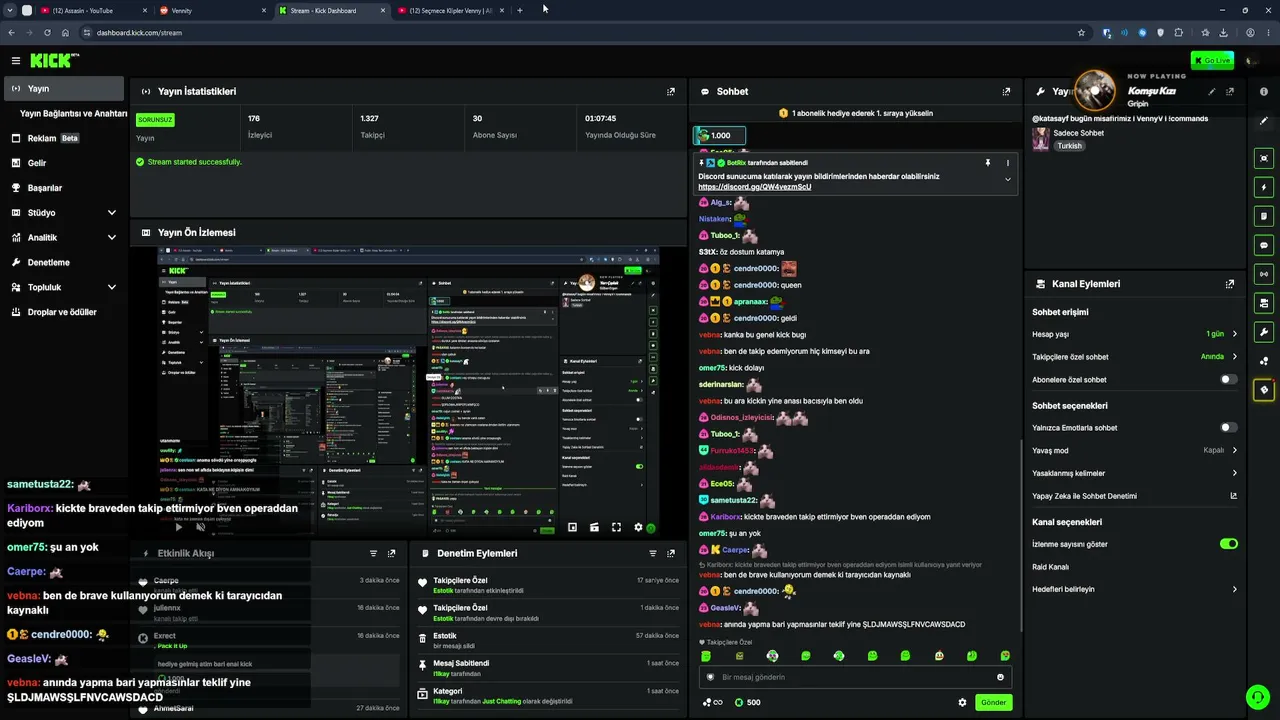Open Yayın in the sidebar
The width and height of the screenshot is (1280, 720).
point(62,89)
